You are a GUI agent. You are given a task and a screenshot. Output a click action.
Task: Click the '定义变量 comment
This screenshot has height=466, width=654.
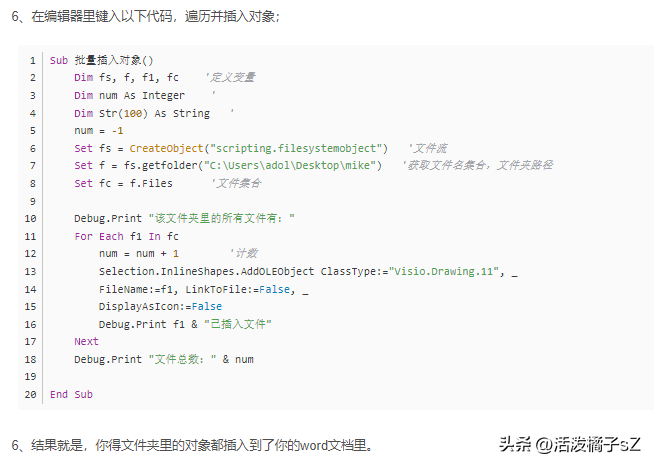coord(230,78)
